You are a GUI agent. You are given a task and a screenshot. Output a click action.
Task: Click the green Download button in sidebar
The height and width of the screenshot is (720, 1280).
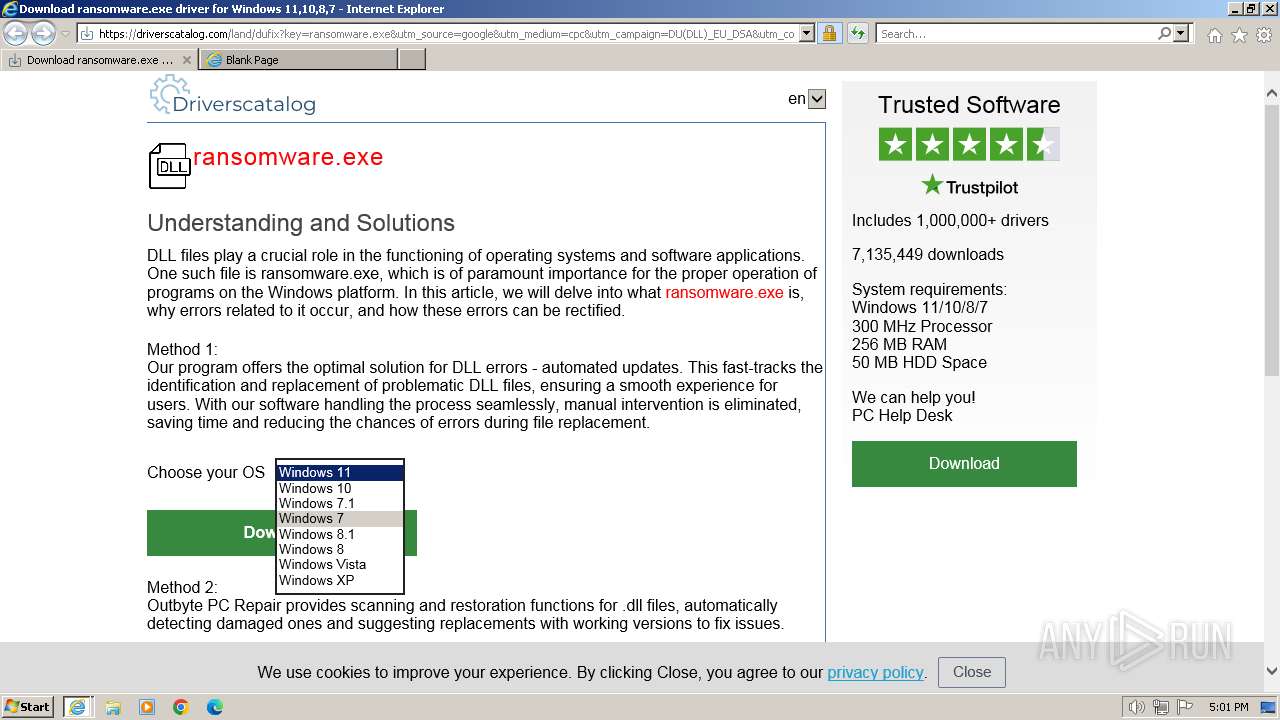964,464
